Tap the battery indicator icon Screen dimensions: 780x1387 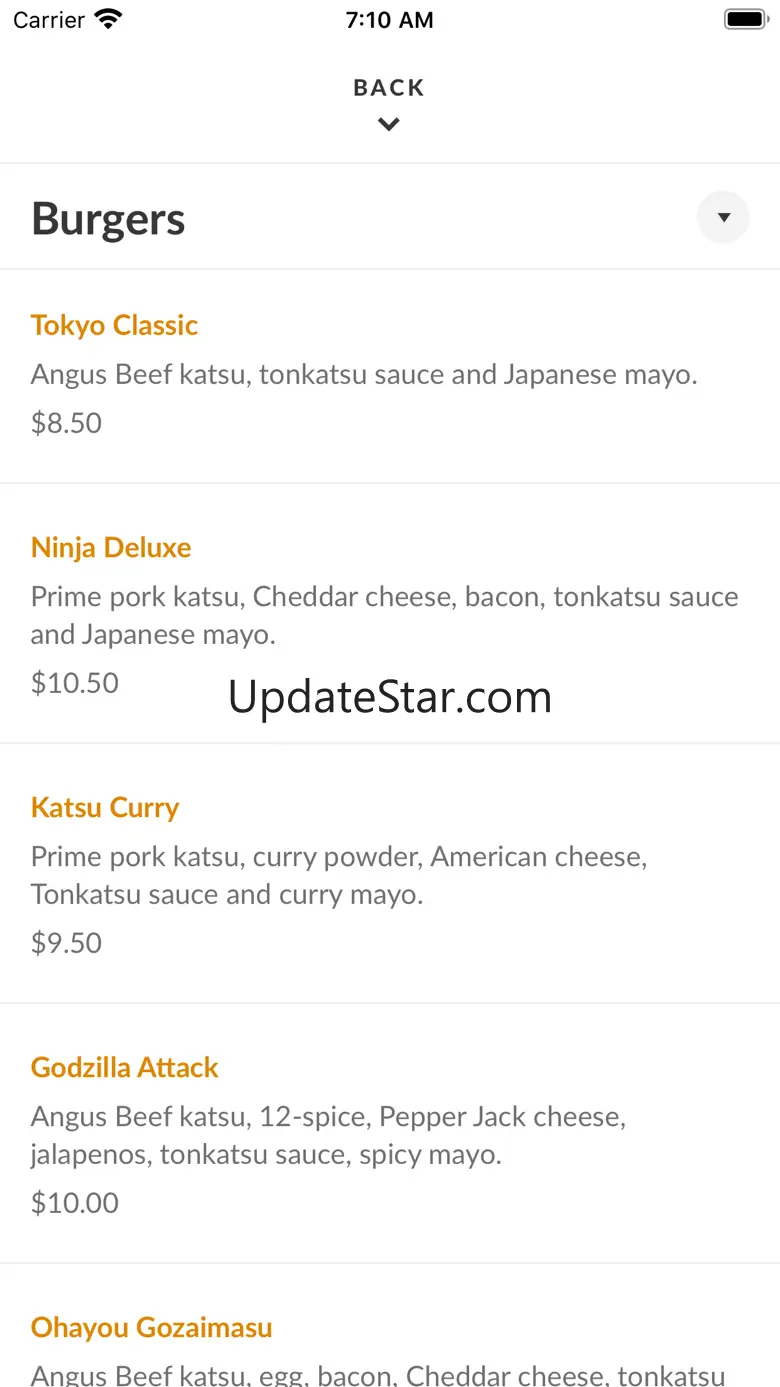744,19
